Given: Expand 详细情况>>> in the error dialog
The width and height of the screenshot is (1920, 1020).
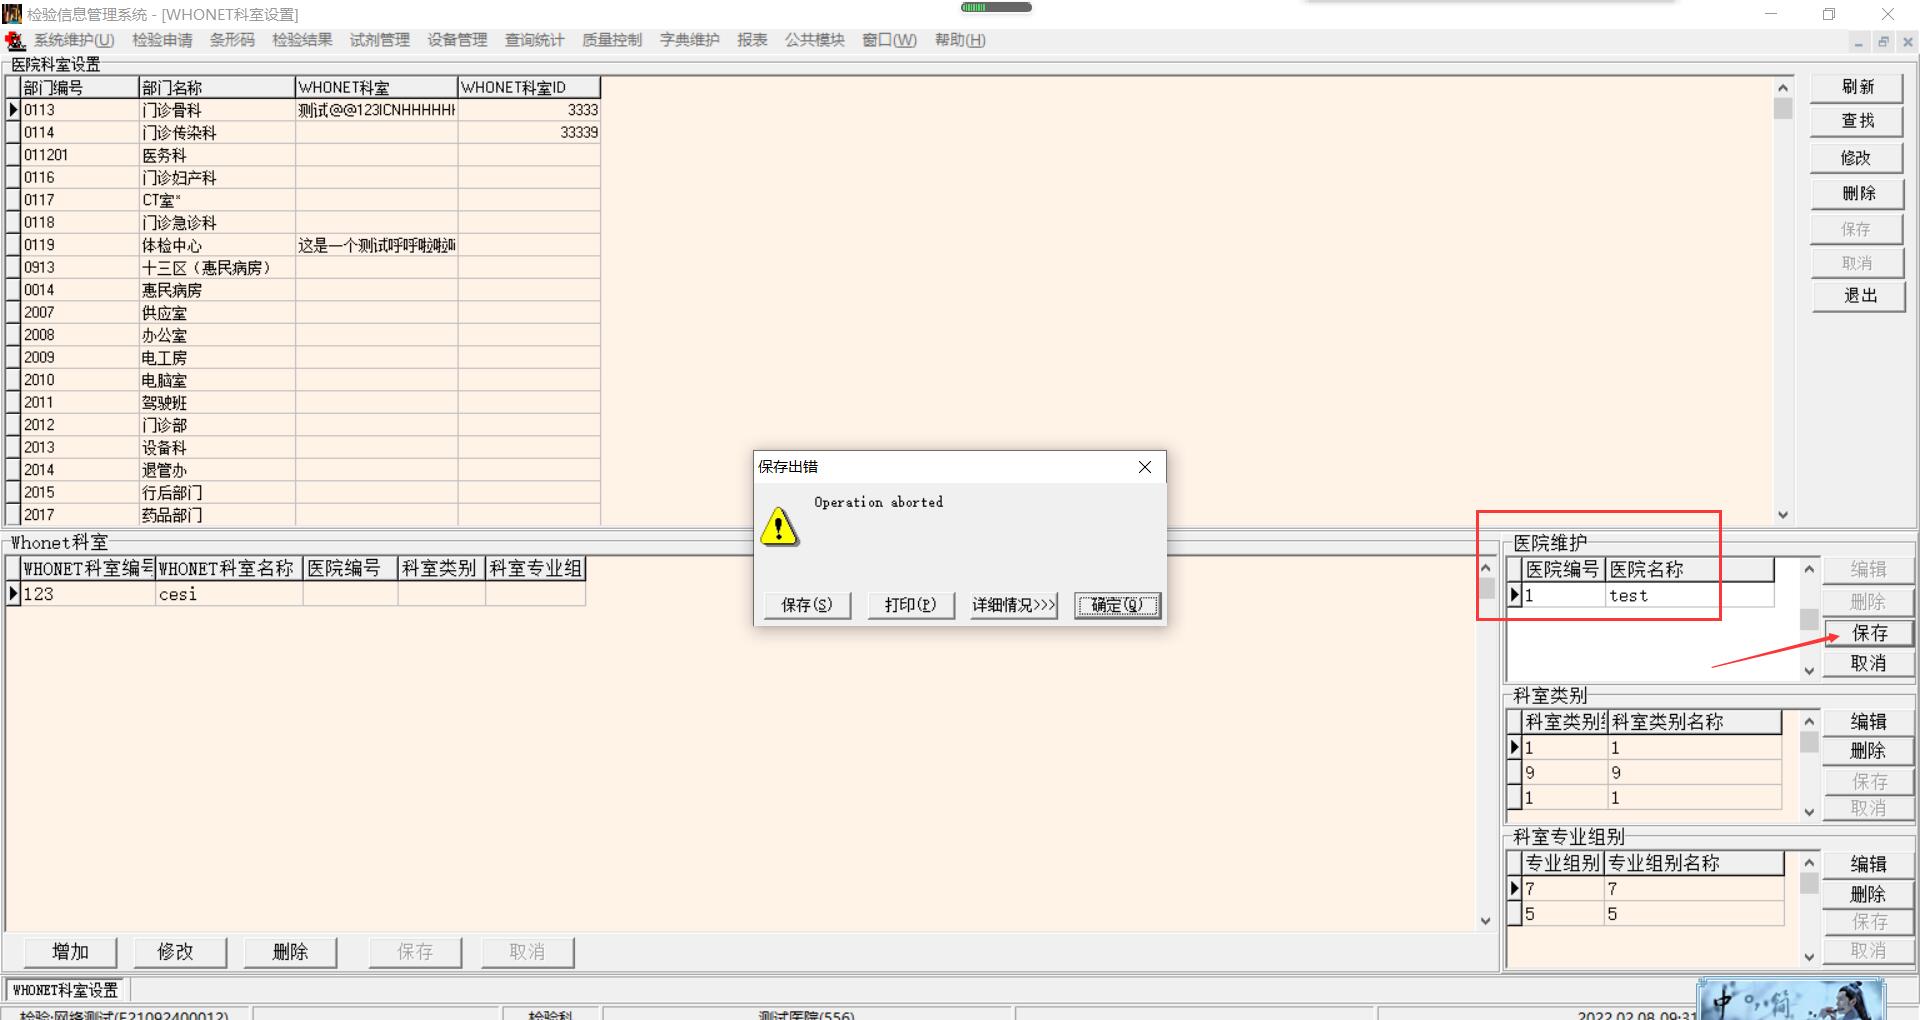Looking at the screenshot, I should pyautogui.click(x=1014, y=605).
